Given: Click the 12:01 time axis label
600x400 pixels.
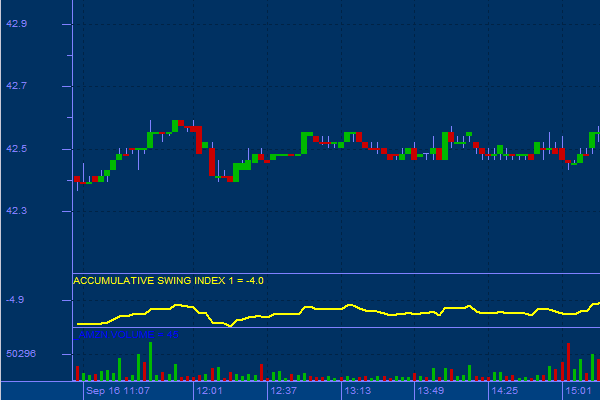Looking at the screenshot, I should (x=209, y=391).
